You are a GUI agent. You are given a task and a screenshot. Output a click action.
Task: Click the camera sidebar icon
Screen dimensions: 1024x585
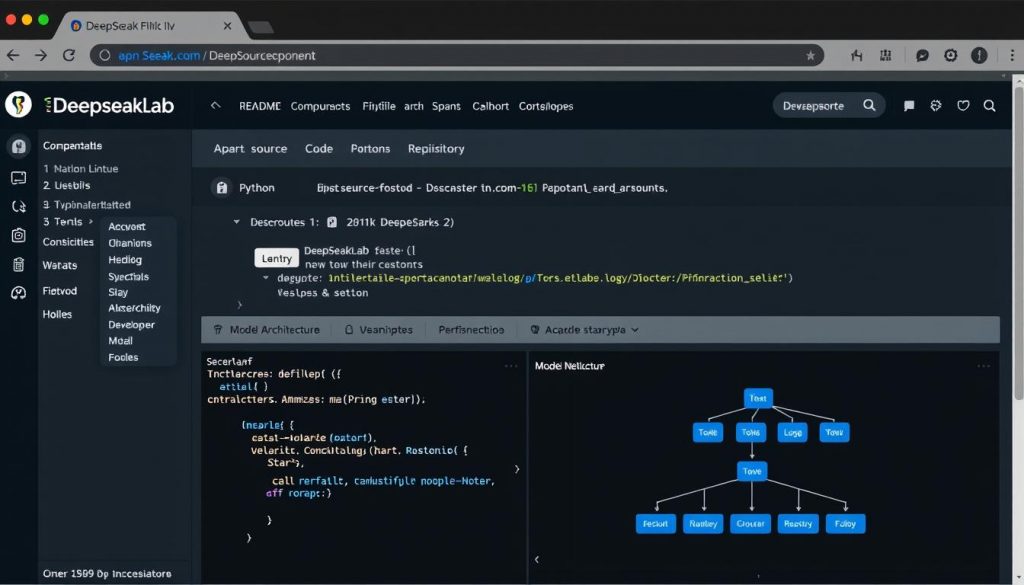(x=18, y=235)
